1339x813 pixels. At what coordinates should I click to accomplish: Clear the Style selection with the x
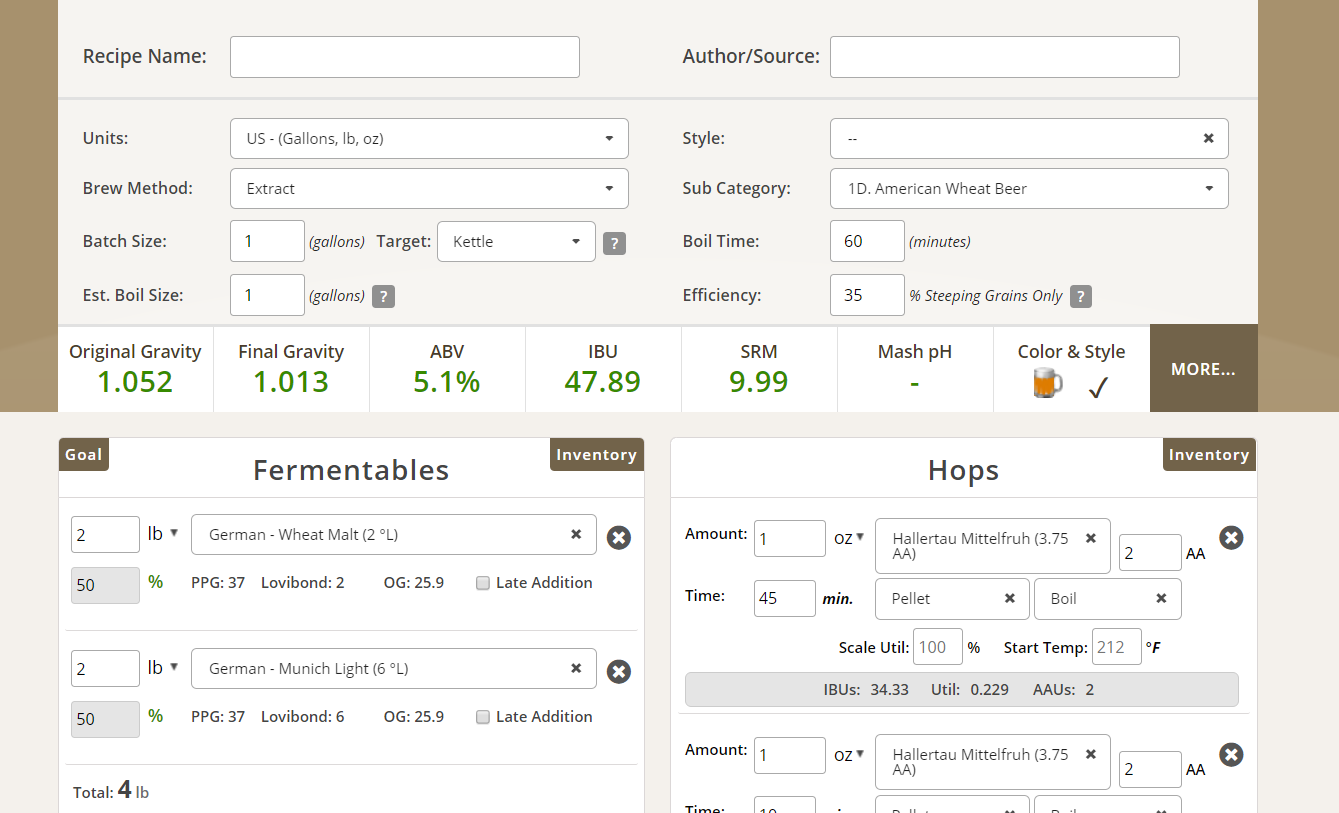tap(1208, 138)
